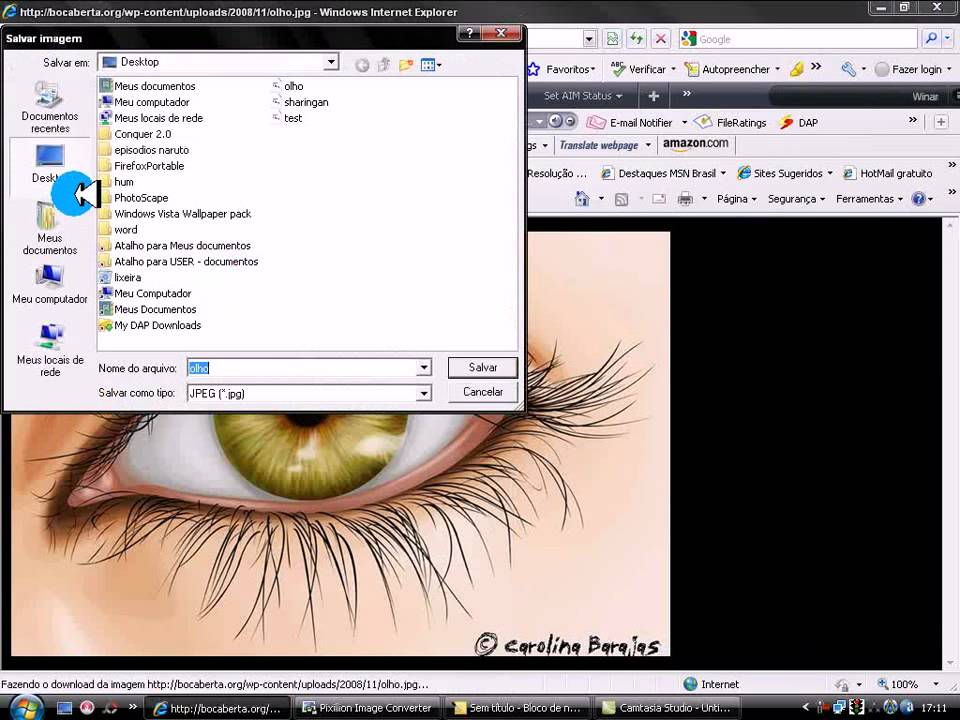Image resolution: width=960 pixels, height=720 pixels.
Task: Open Sites Sugeridos favorite link
Action: pyautogui.click(x=785, y=173)
